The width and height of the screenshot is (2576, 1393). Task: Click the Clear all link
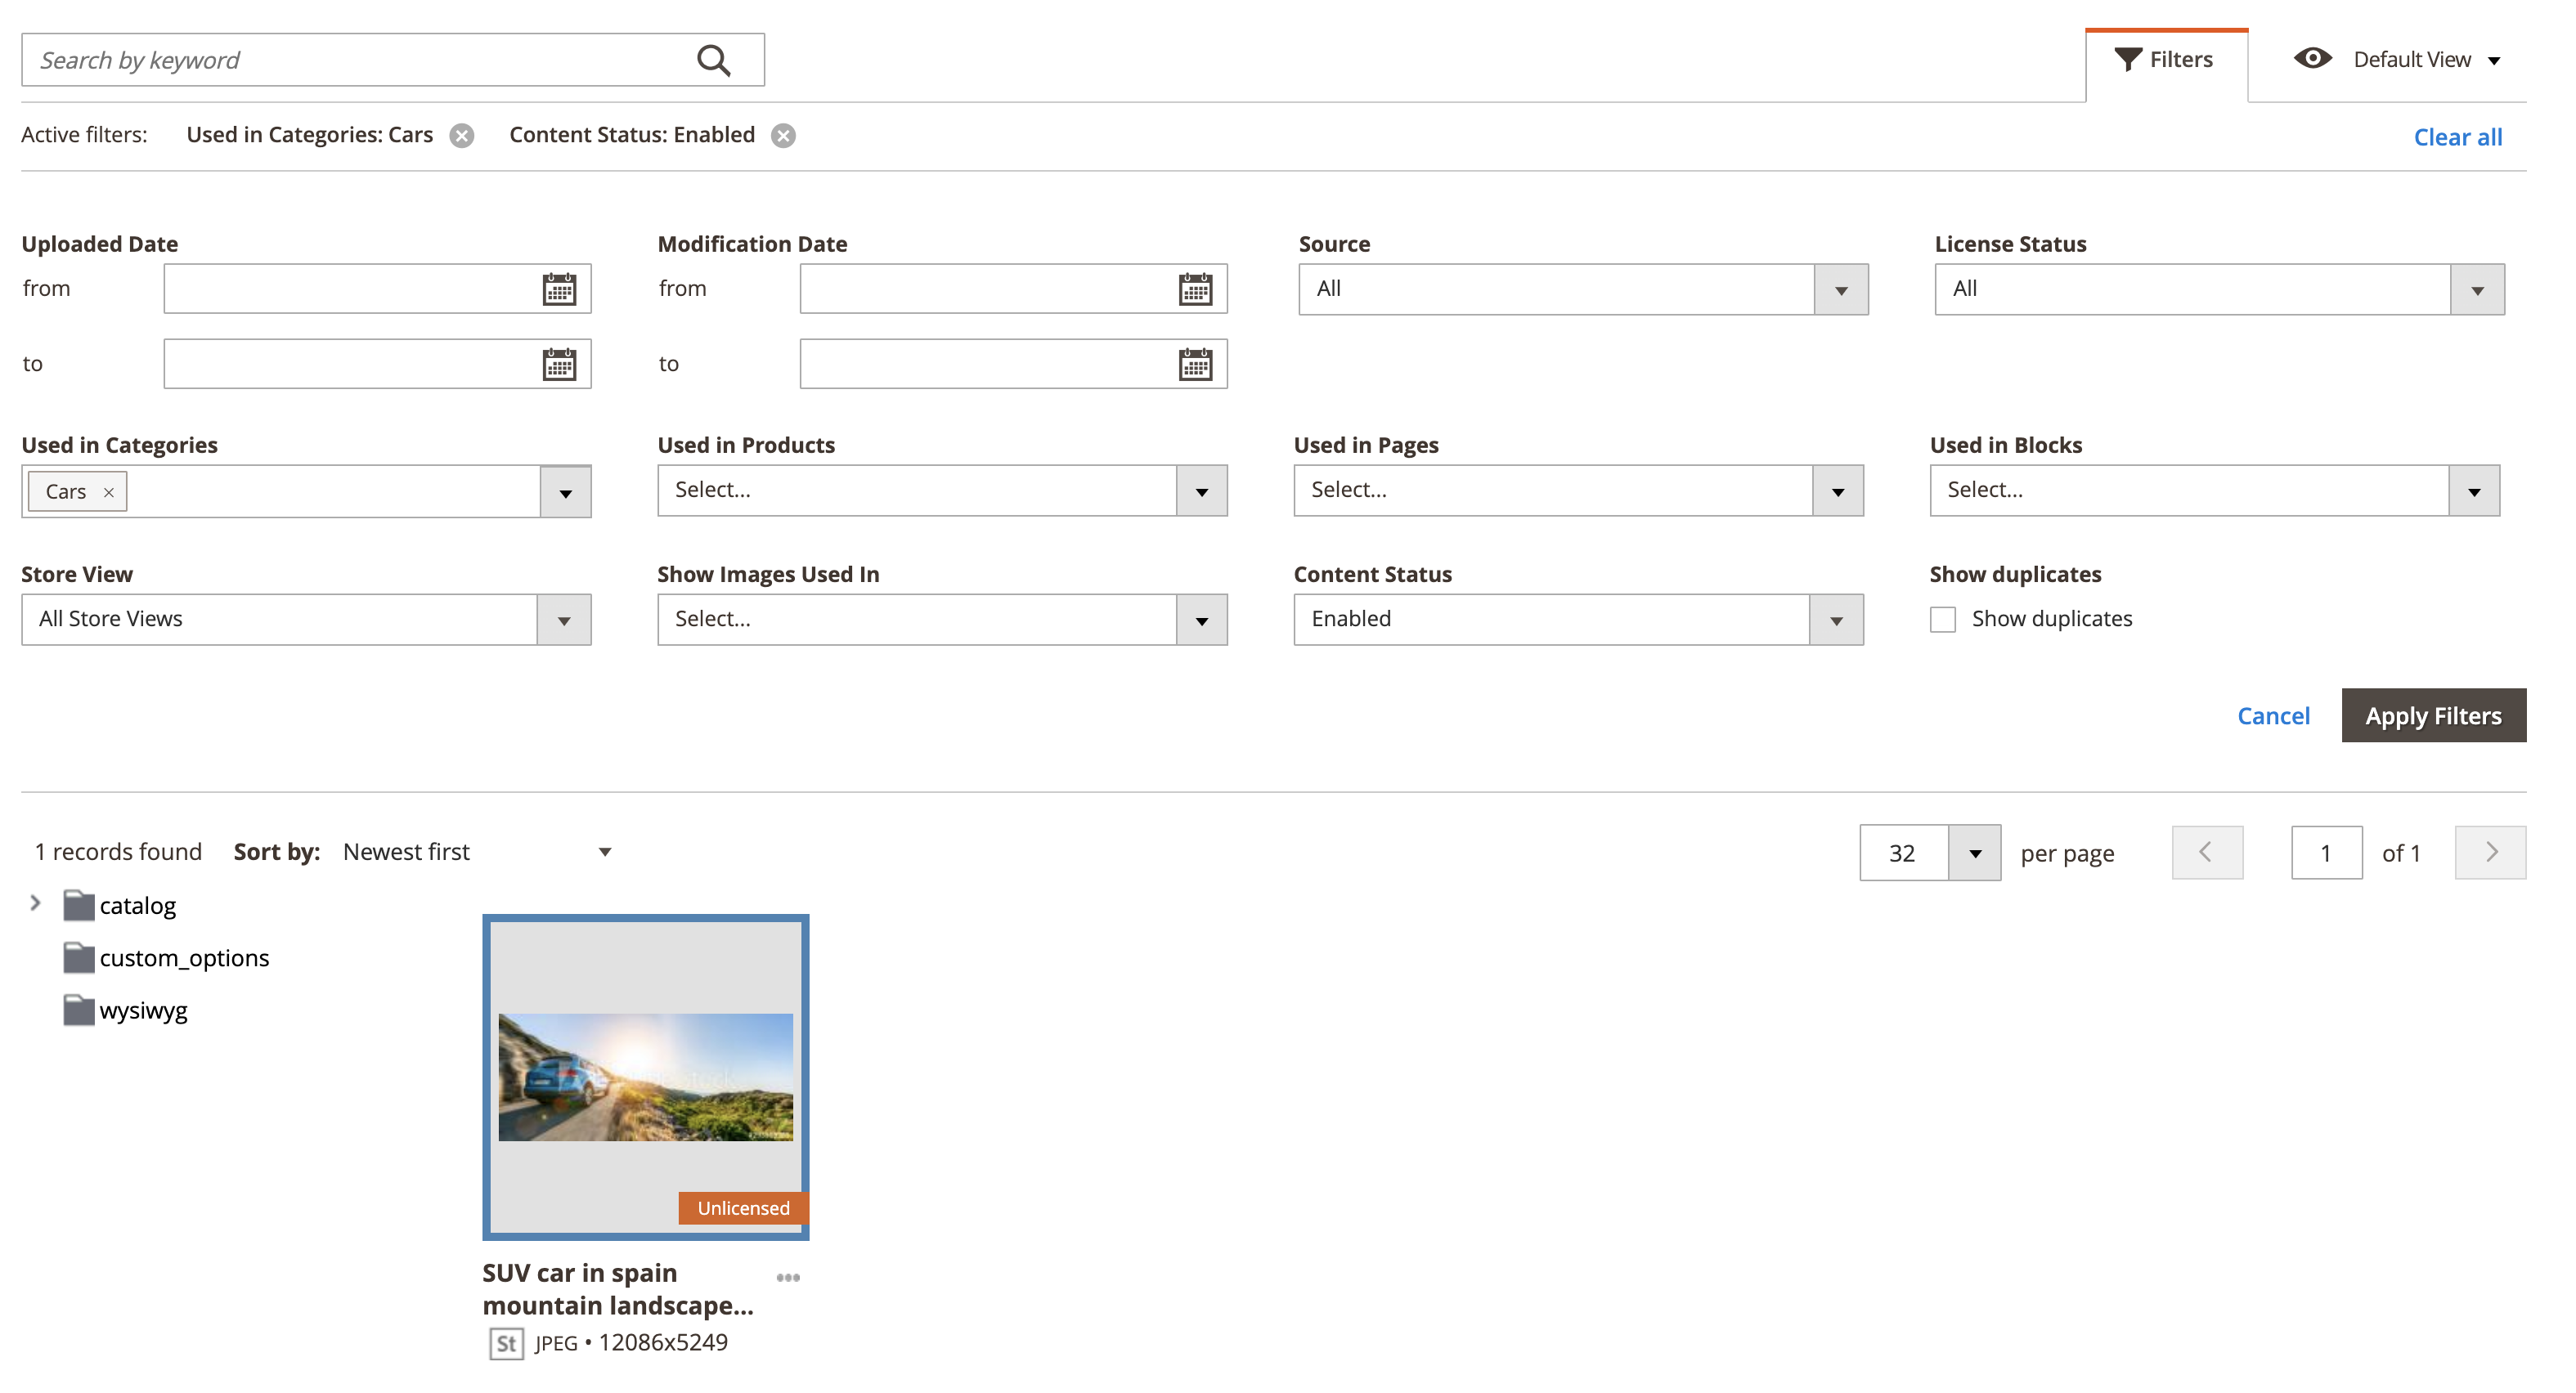coord(2457,137)
